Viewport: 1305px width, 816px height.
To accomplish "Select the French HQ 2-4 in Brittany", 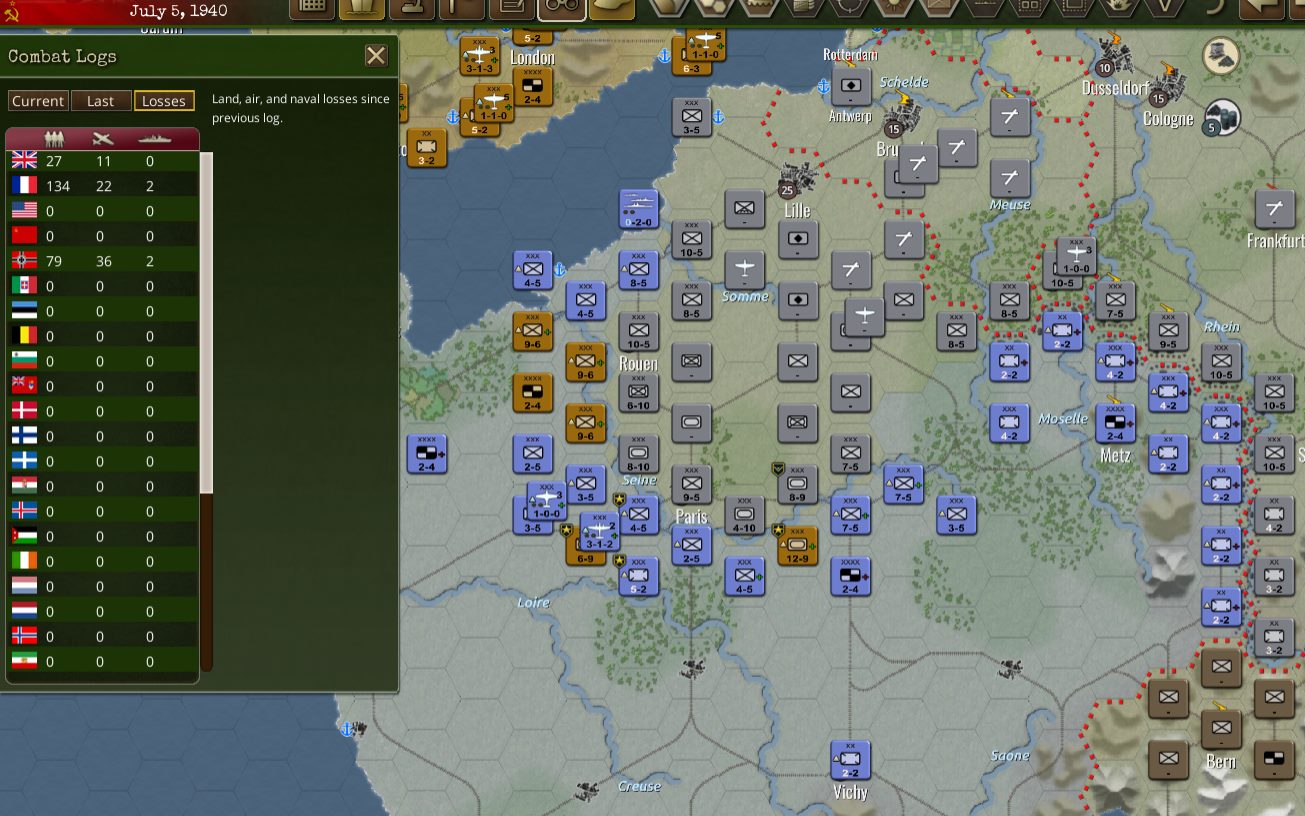I will pos(427,453).
